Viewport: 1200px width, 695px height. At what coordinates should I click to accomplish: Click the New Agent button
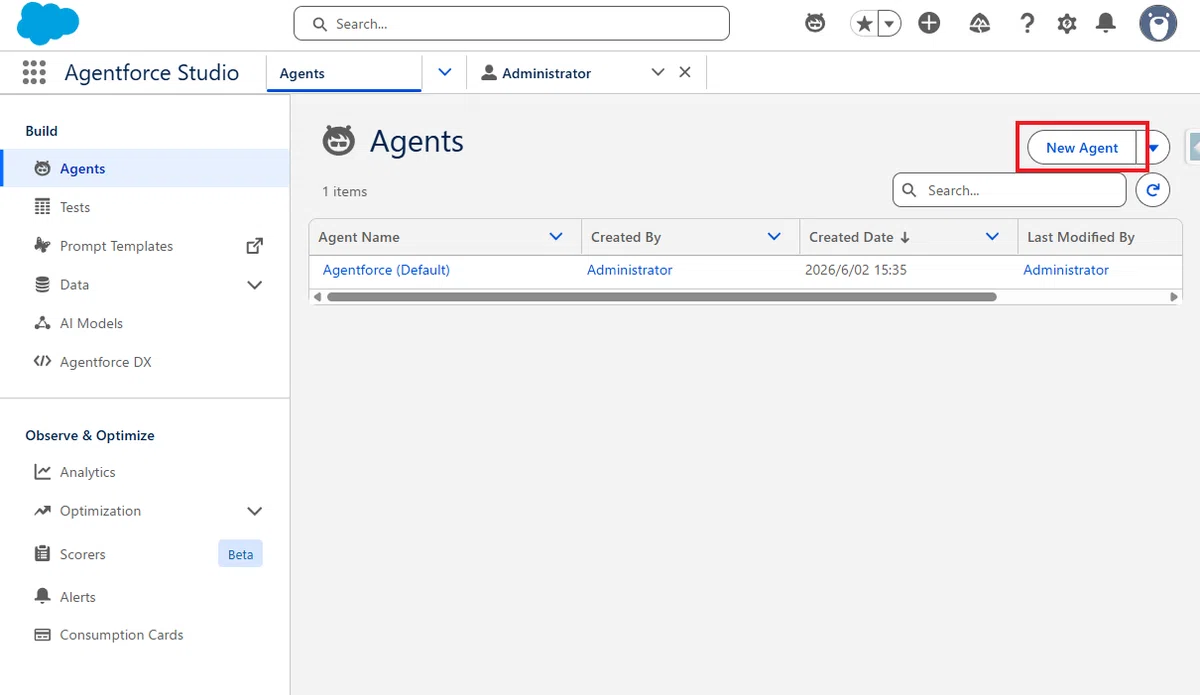coord(1082,148)
